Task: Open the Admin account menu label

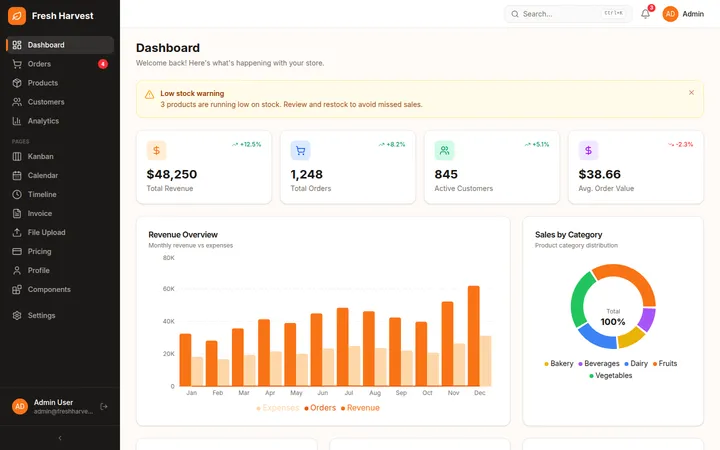Action: pyautogui.click(x=693, y=14)
